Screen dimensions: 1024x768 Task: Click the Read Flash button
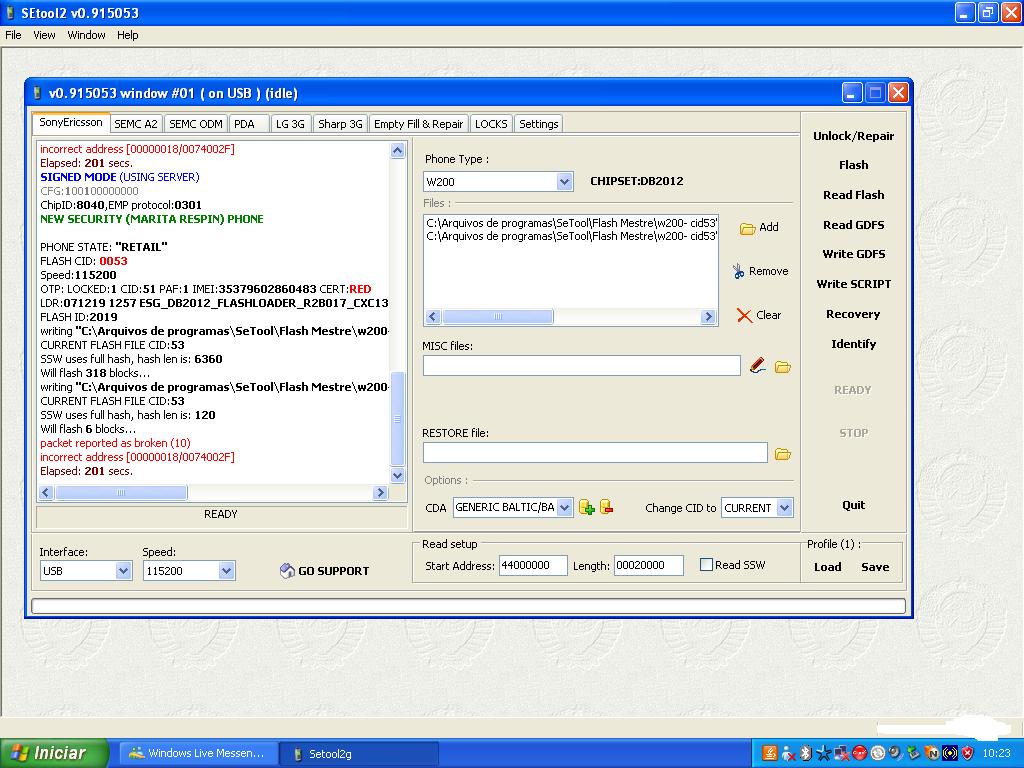pyautogui.click(x=854, y=195)
